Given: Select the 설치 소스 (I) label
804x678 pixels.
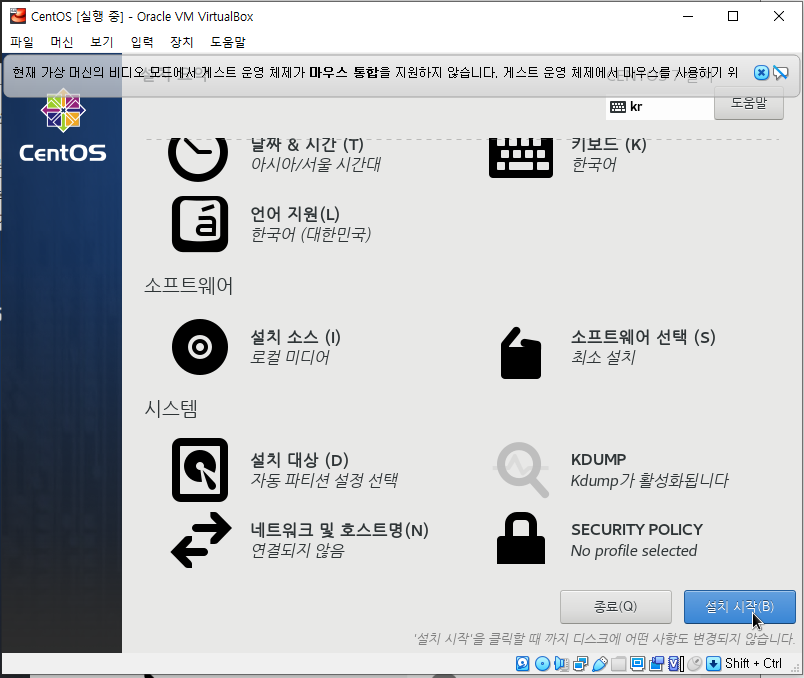Looking at the screenshot, I should pos(295,337).
